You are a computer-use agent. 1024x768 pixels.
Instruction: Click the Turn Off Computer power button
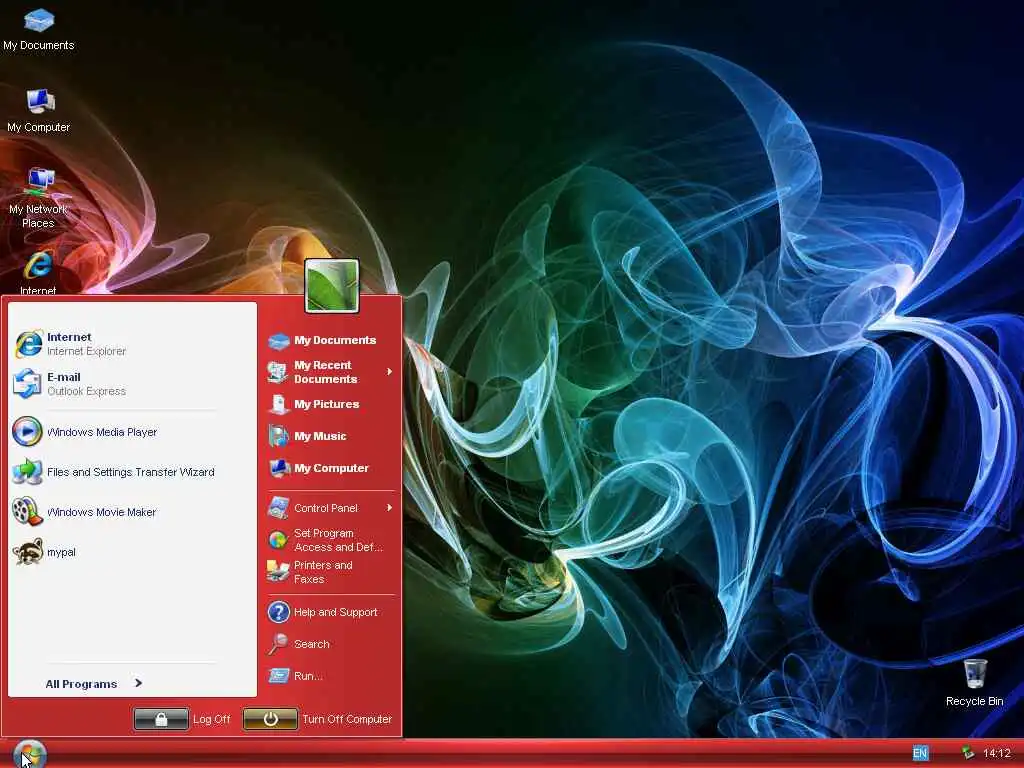tap(270, 719)
